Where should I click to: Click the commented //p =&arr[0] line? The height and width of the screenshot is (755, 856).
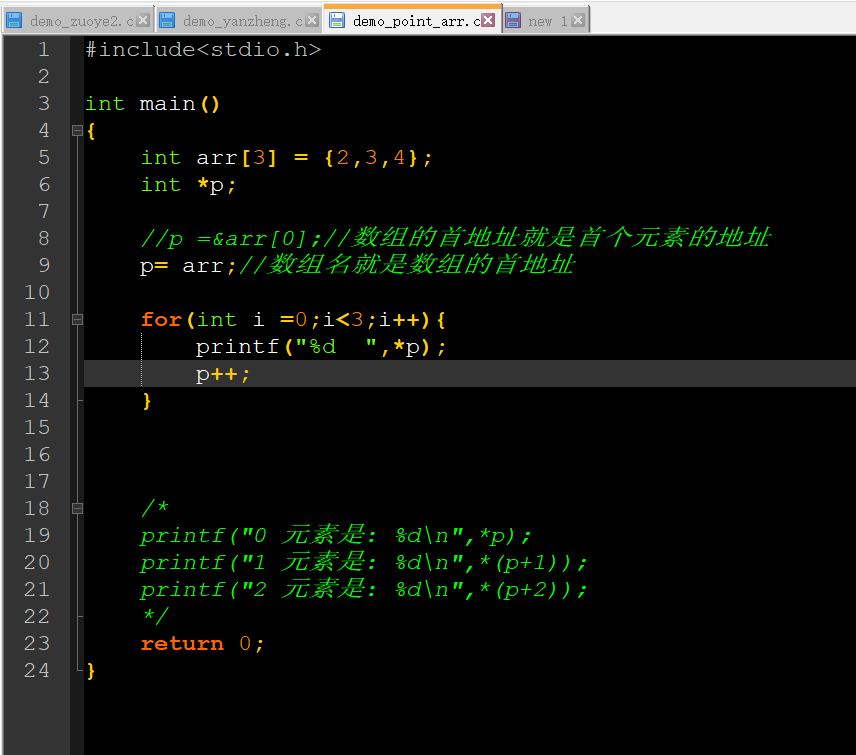456,238
